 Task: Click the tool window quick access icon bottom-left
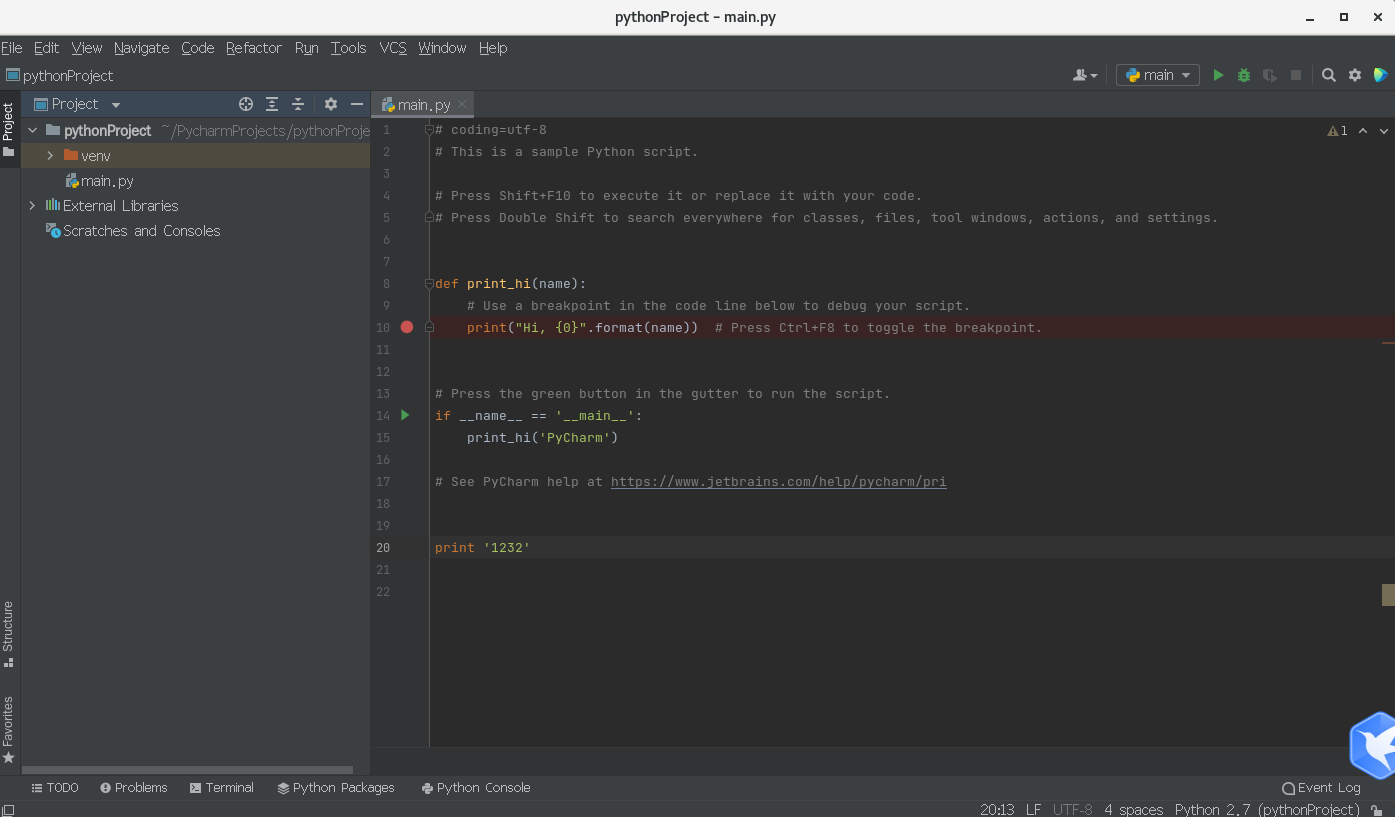(8, 810)
